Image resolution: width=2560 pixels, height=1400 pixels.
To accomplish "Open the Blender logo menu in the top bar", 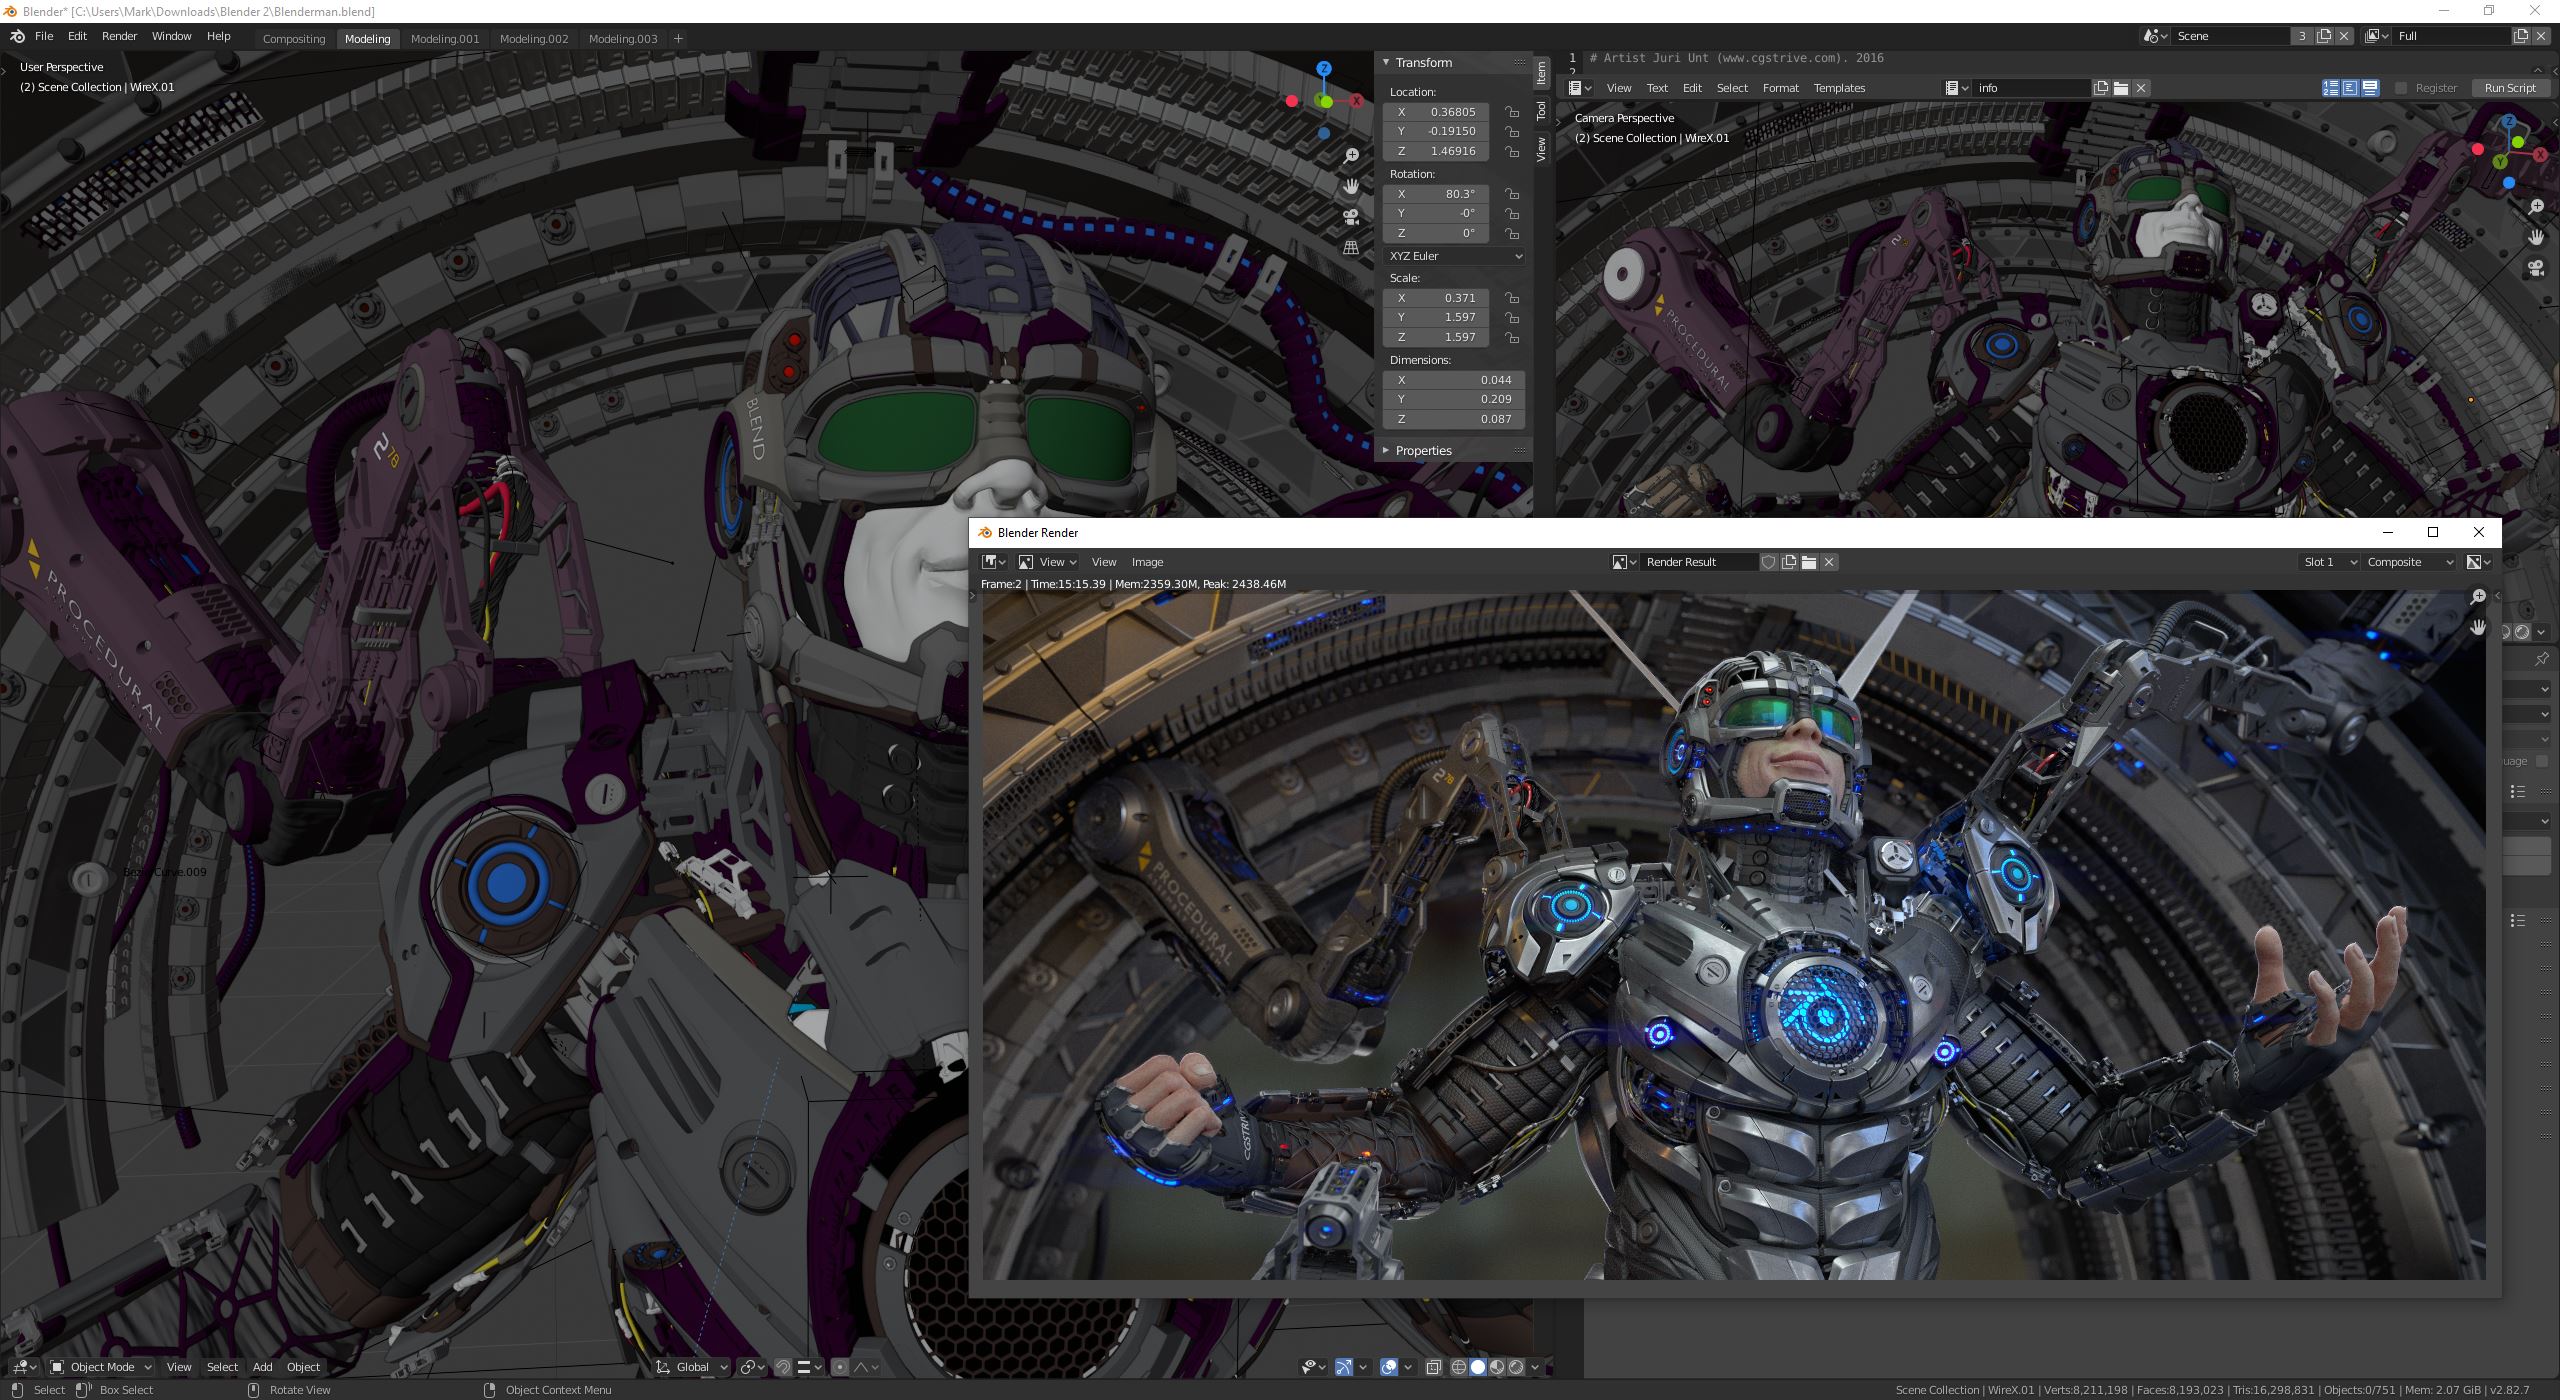I will pos(17,36).
